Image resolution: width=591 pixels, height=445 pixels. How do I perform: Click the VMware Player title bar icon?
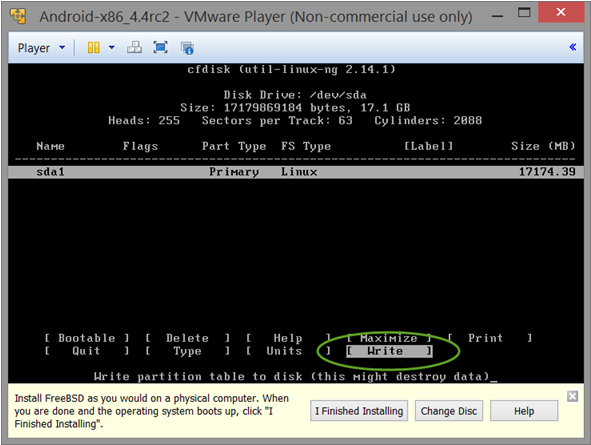(x=18, y=16)
